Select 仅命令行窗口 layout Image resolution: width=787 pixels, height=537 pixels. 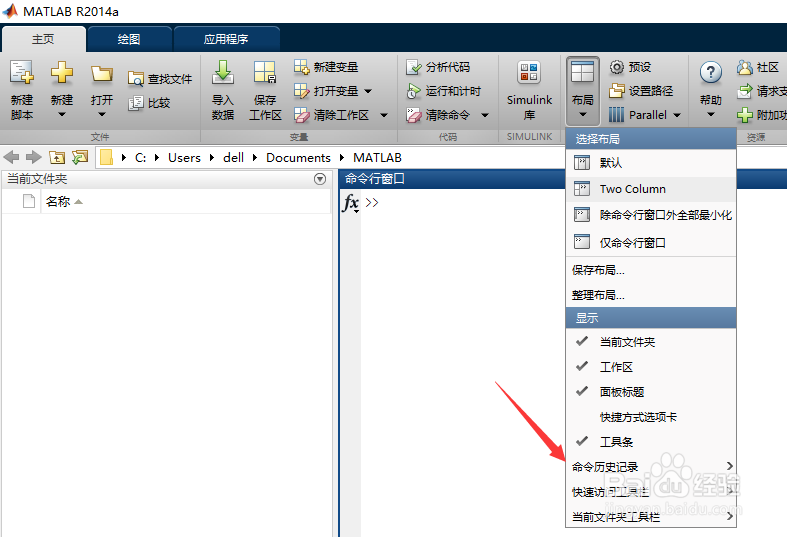pyautogui.click(x=650, y=243)
